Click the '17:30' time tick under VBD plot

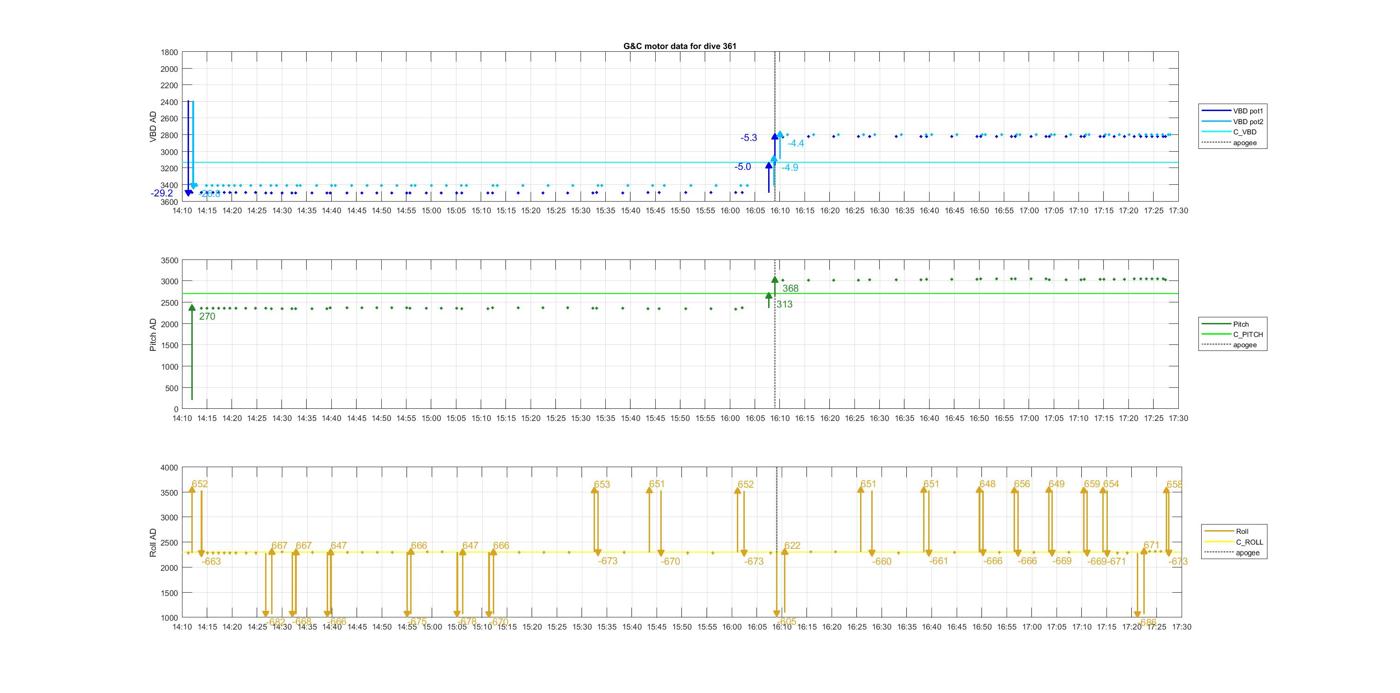(x=1179, y=211)
